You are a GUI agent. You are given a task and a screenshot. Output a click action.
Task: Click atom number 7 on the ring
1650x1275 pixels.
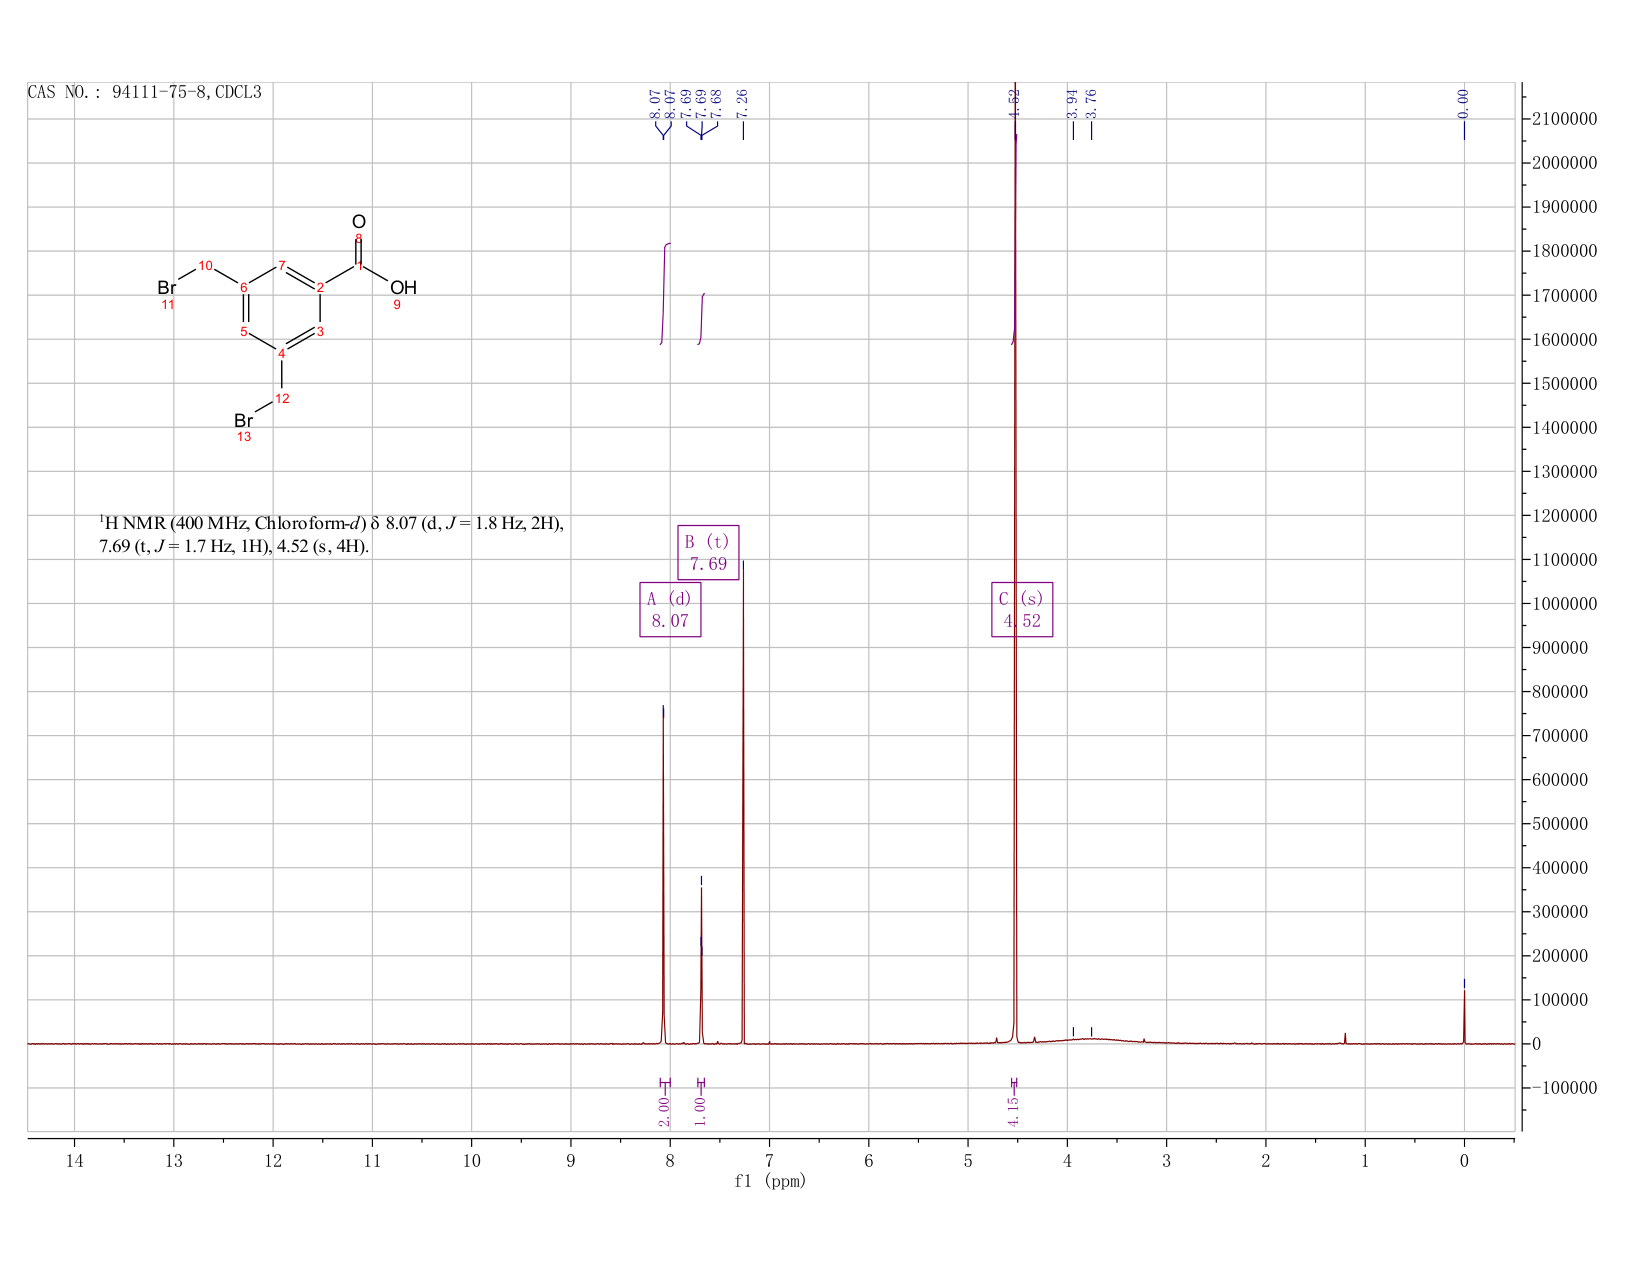pyautogui.click(x=282, y=265)
